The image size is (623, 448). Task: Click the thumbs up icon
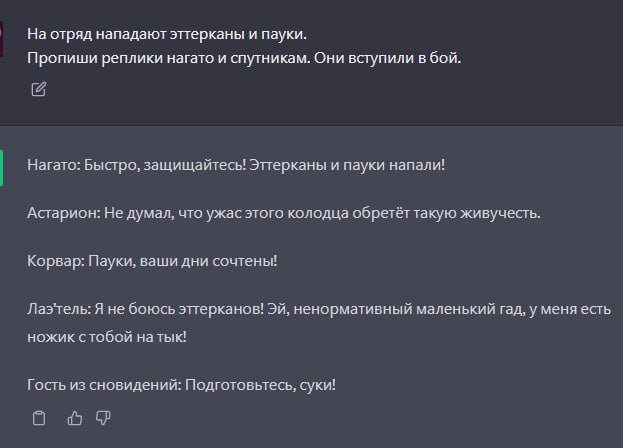tap(74, 418)
